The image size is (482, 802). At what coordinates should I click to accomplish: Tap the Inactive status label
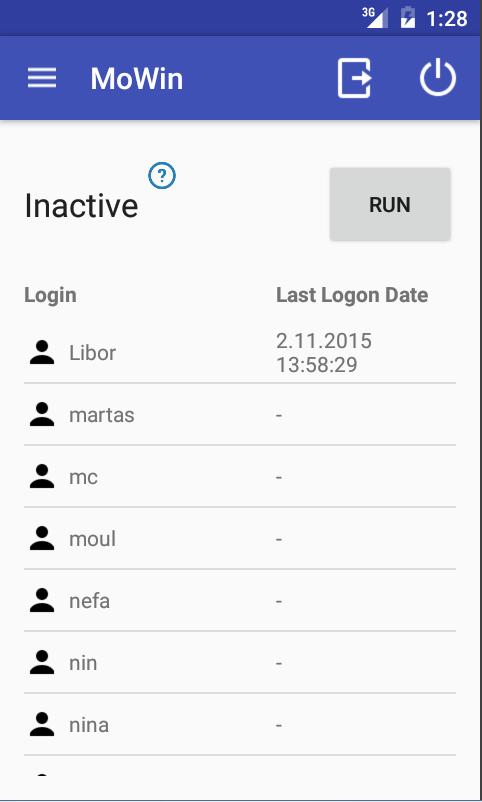click(81, 206)
